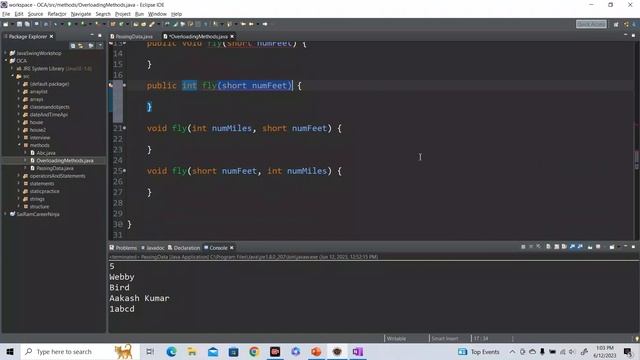Click the Type here to search box

pyautogui.click(x=80, y=351)
